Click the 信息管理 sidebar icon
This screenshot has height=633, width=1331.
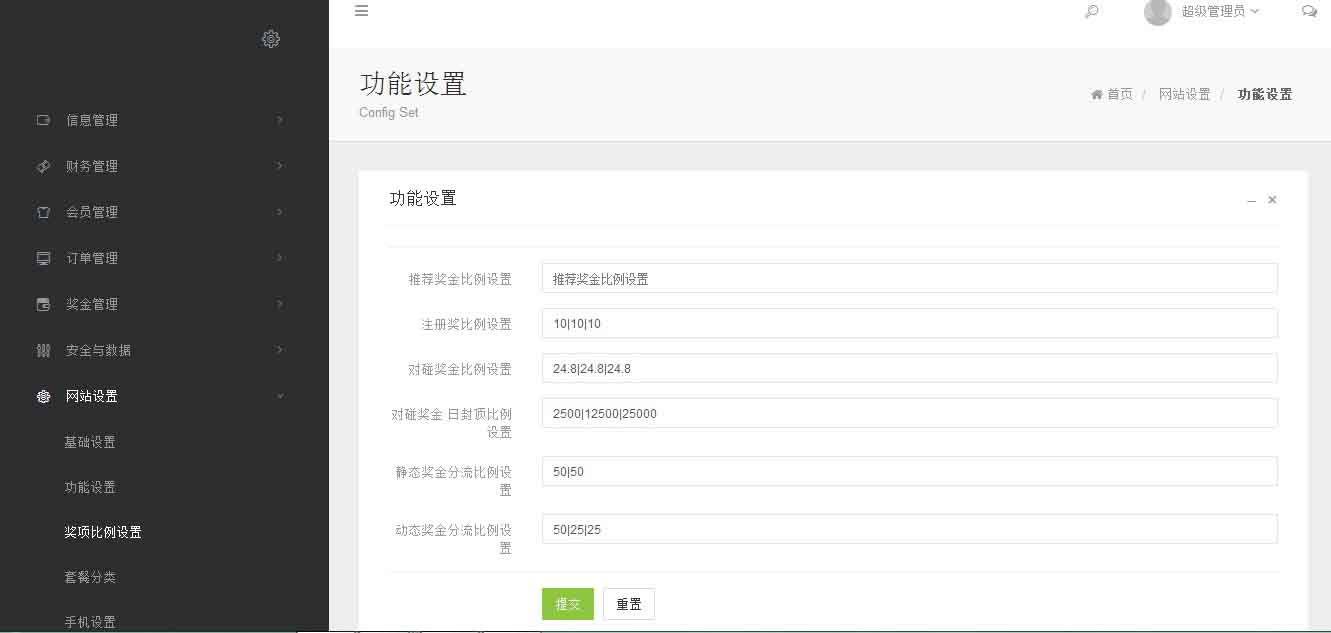[43, 120]
